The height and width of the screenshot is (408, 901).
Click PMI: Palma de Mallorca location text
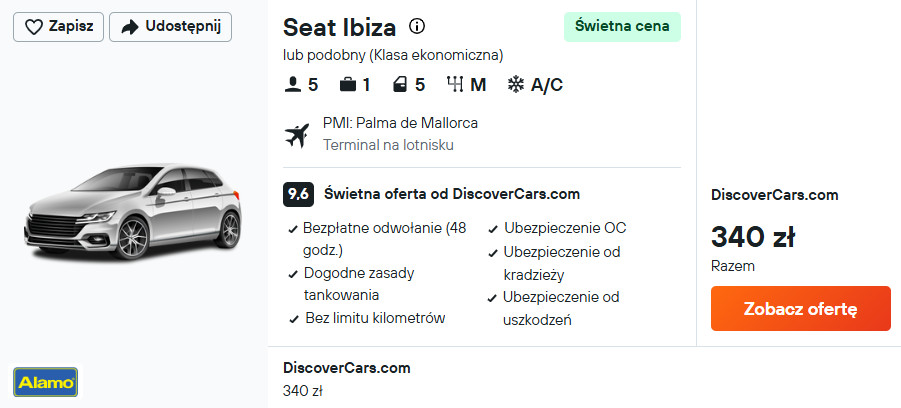click(x=400, y=123)
